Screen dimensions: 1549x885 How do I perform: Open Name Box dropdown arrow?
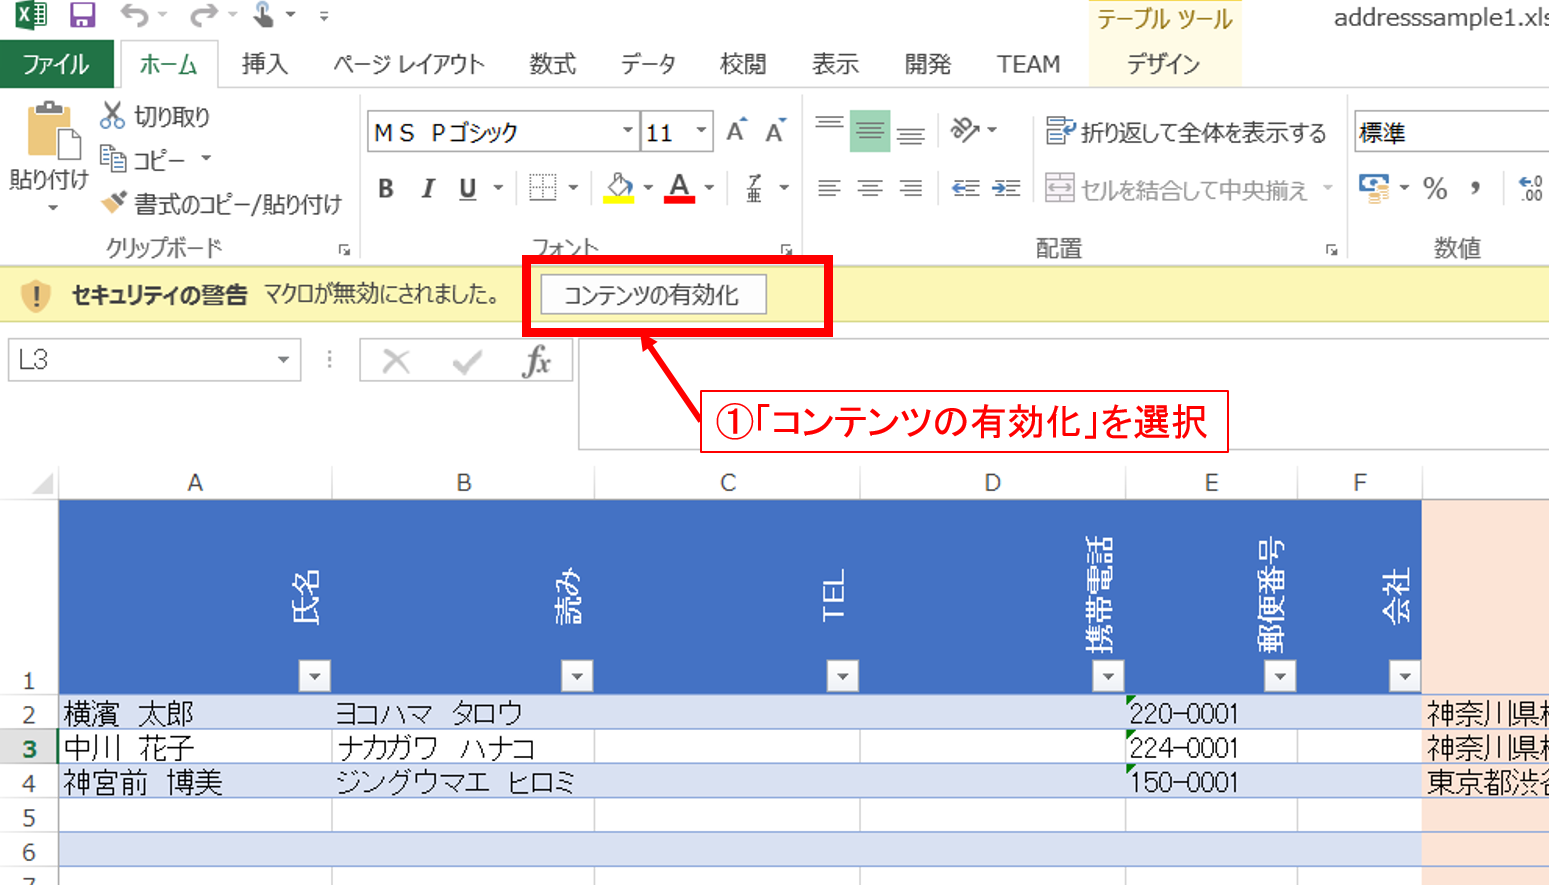(x=283, y=360)
